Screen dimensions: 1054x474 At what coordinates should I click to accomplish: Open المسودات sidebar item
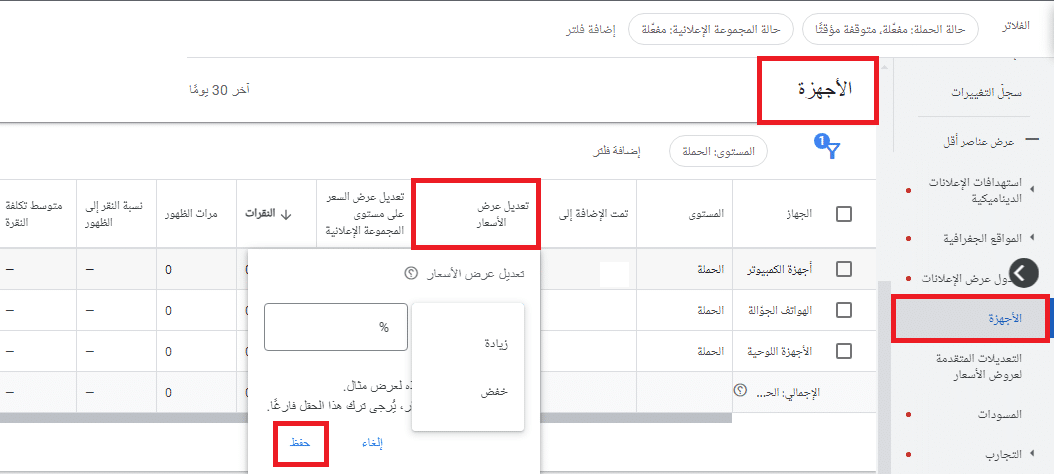click(x=1000, y=415)
